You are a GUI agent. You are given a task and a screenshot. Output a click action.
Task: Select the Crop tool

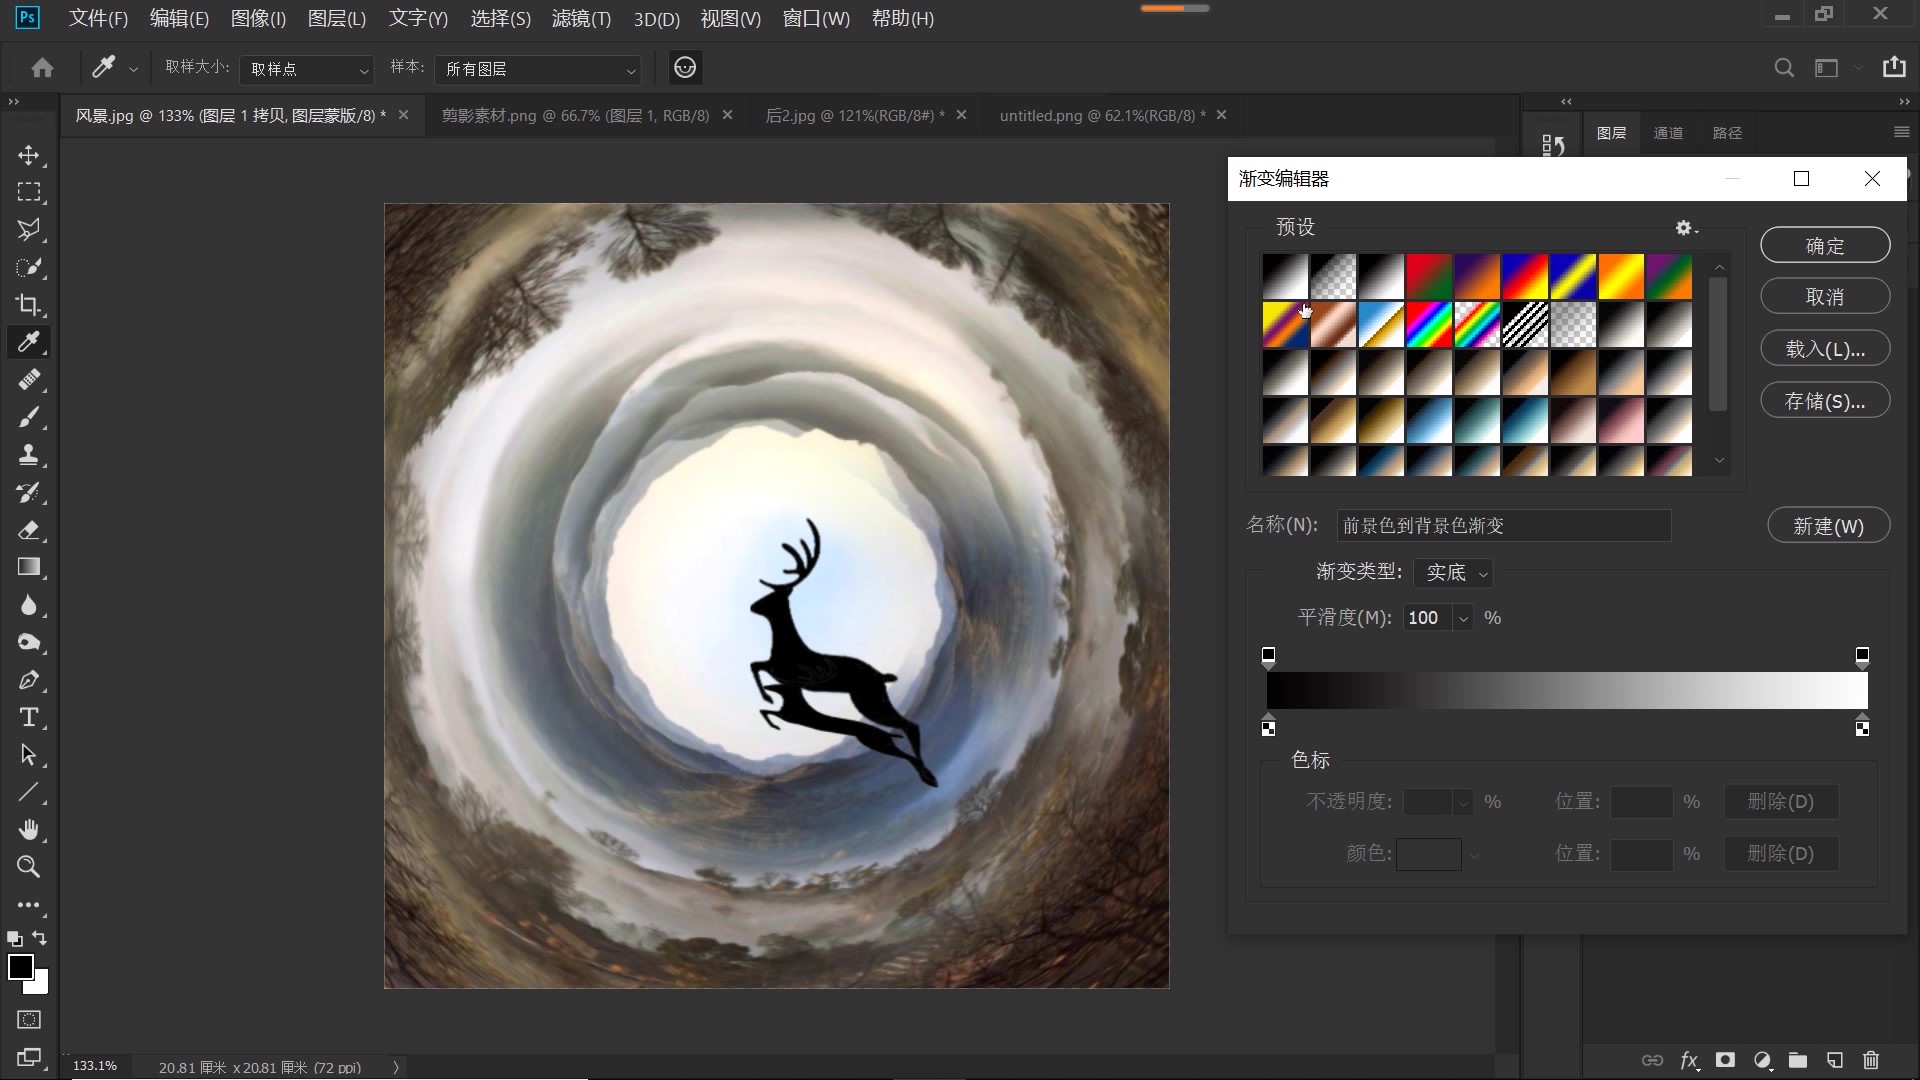click(x=28, y=305)
